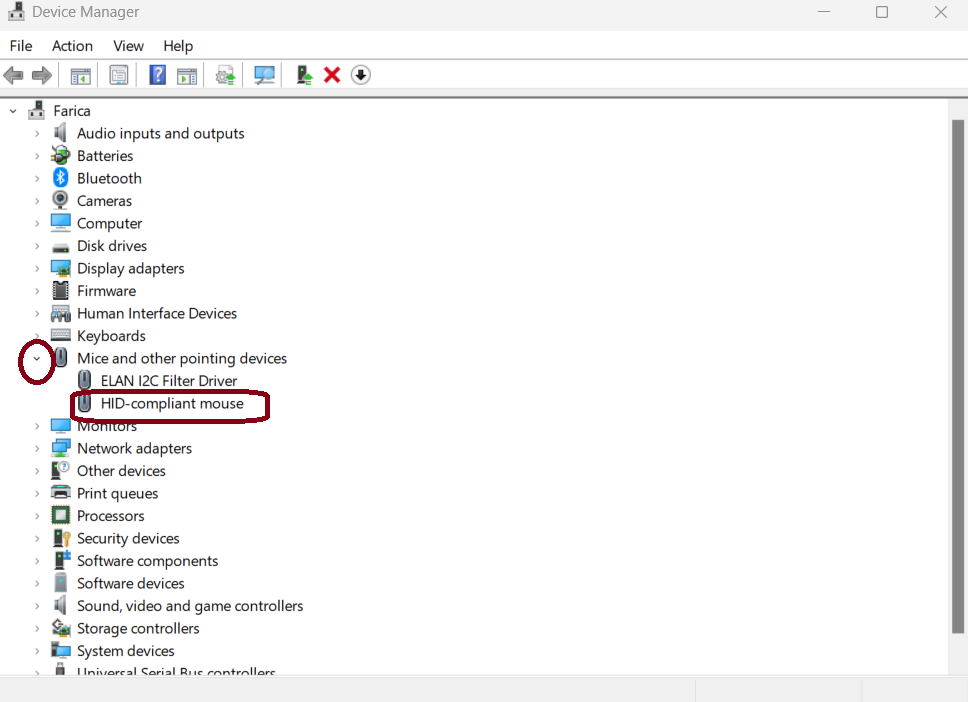Click Show/Hide Console Tree toolbar icon
The width and height of the screenshot is (968, 702).
pos(81,75)
